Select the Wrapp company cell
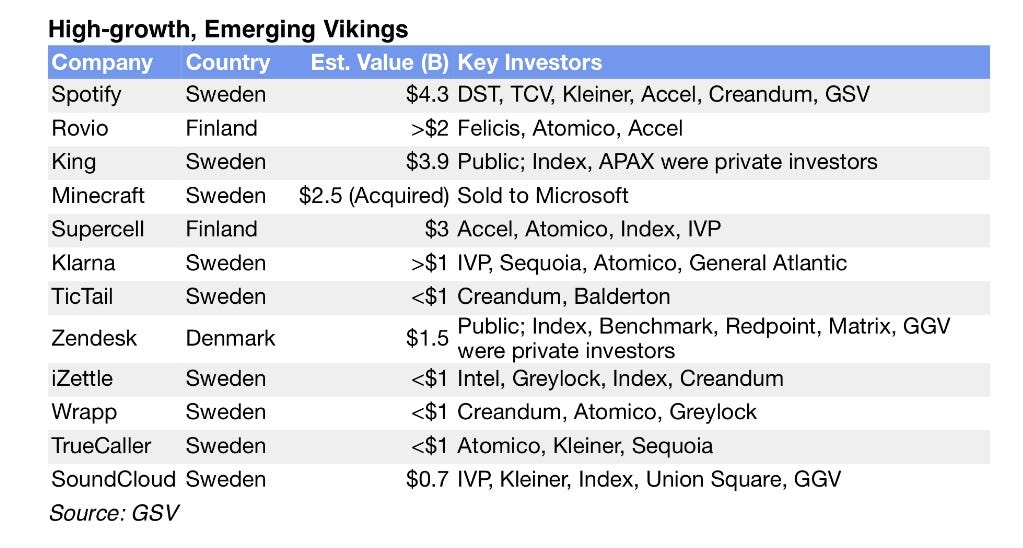This screenshot has height=548, width=1023. [82, 412]
